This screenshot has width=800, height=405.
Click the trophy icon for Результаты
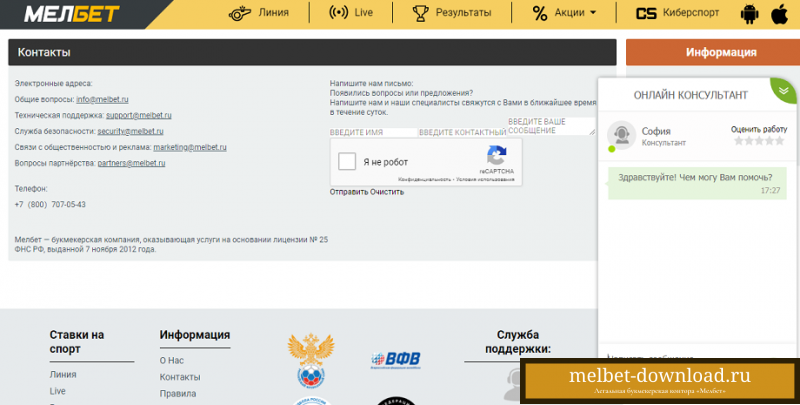pyautogui.click(x=420, y=13)
